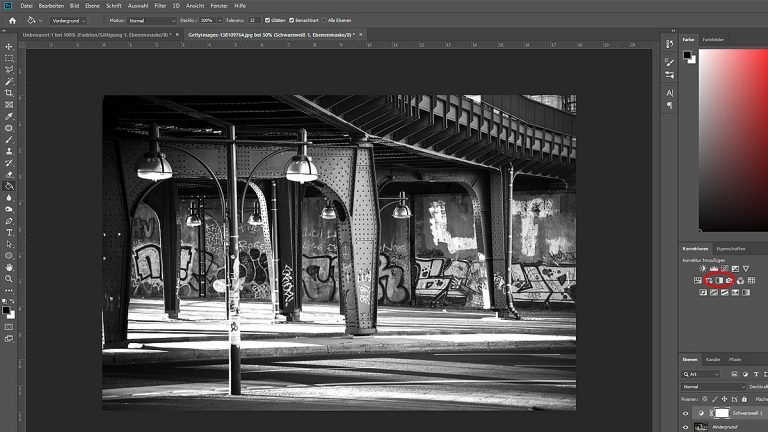The image size is (768, 432).
Task: Click the Toleranz input field
Action: point(252,19)
